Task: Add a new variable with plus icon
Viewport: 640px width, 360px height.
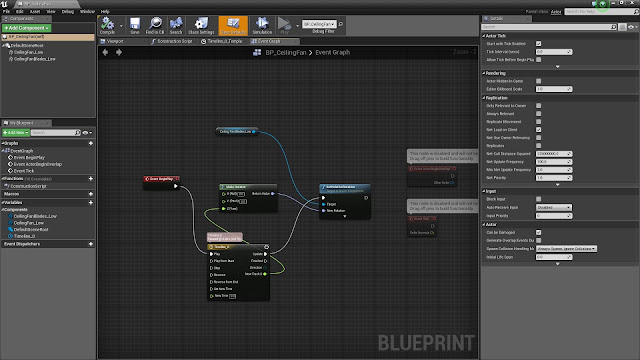Action: [91, 202]
